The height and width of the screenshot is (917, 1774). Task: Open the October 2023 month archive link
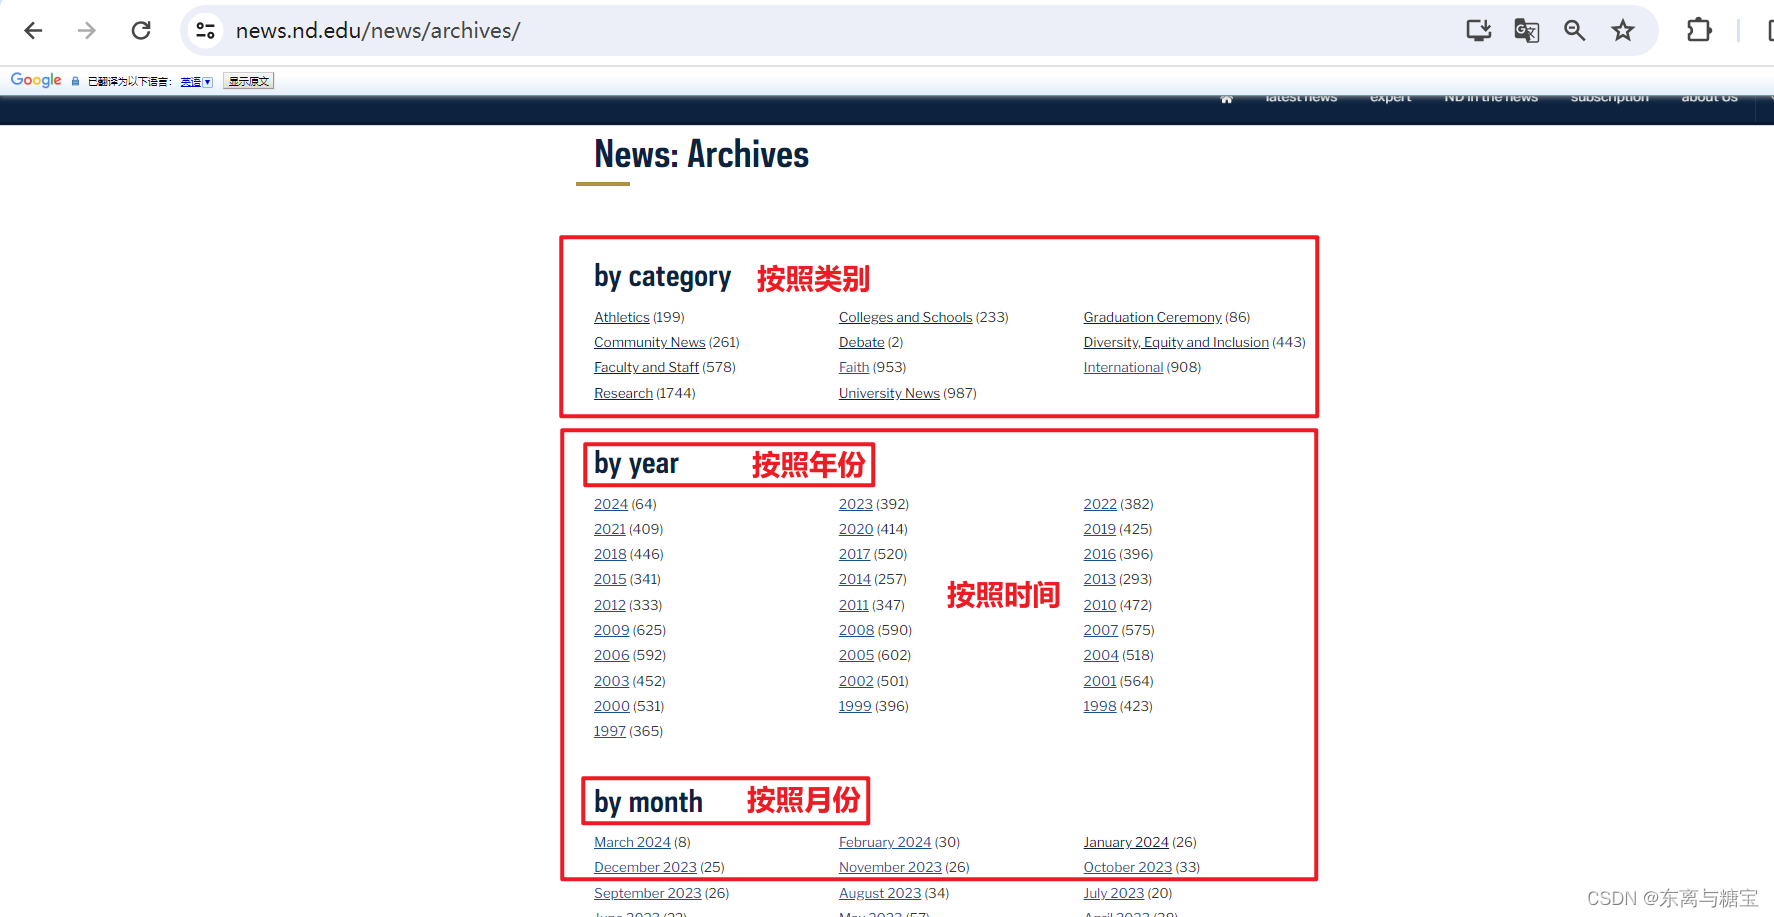pos(1128,867)
